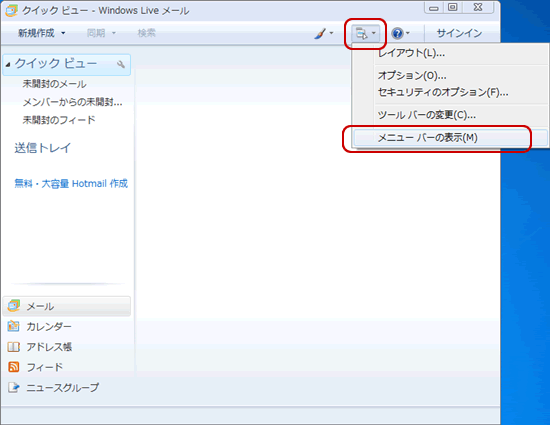Open the paintbrush colorize menu
The width and height of the screenshot is (550, 425).
(x=320, y=33)
